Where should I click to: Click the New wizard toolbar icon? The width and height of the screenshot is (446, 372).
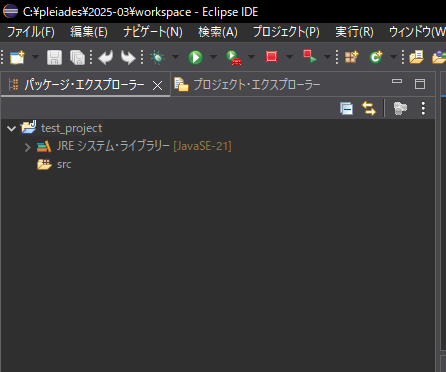click(17, 57)
